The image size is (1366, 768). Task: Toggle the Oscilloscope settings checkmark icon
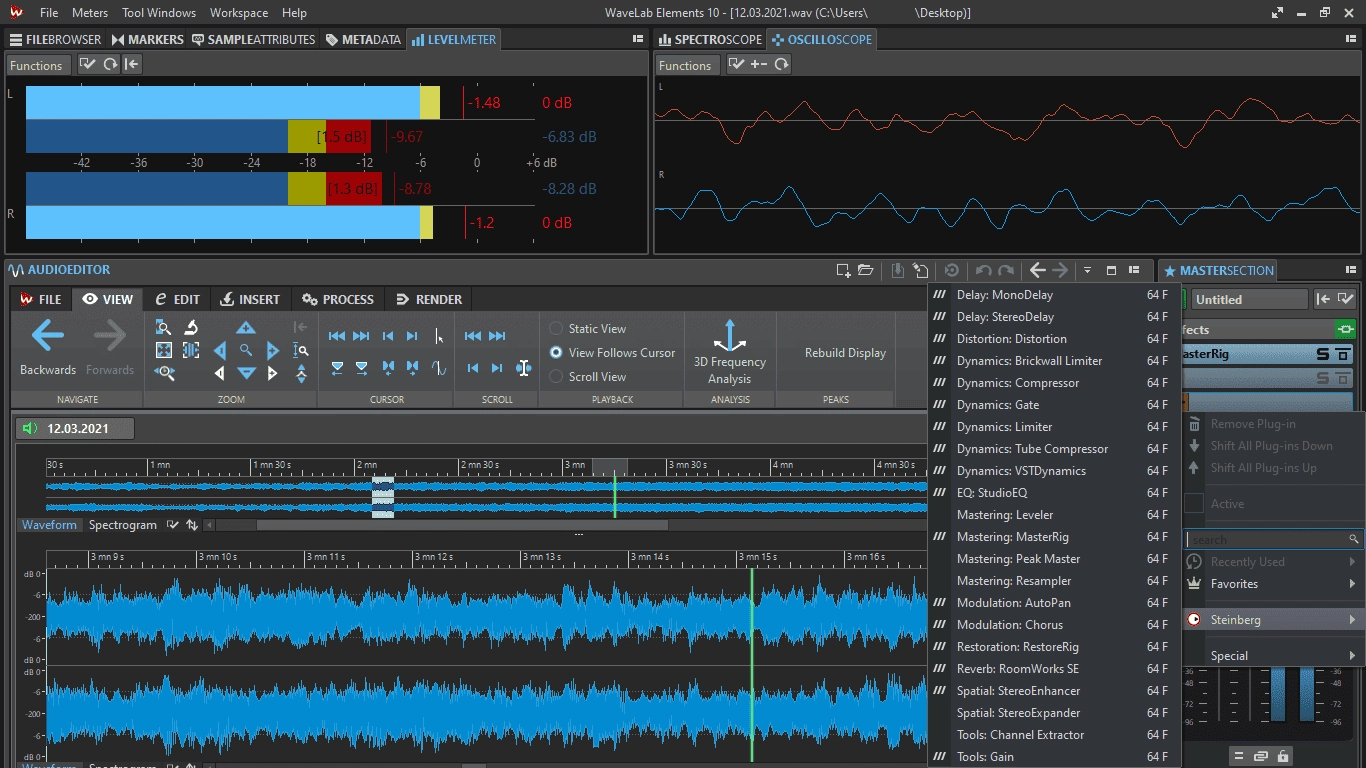(x=736, y=64)
